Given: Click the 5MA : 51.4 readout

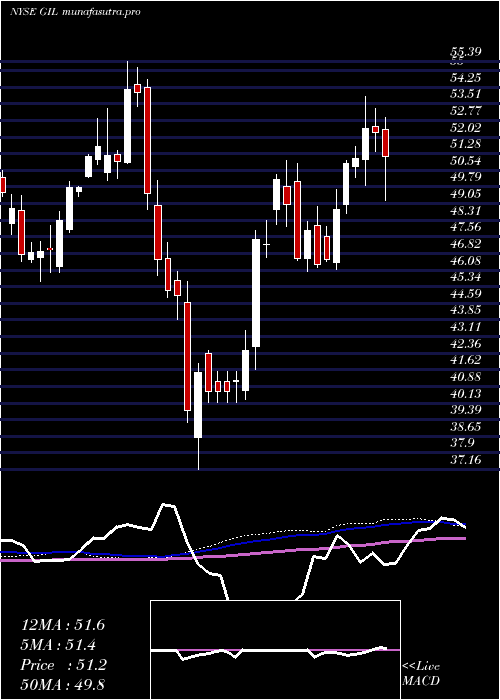Looking at the screenshot, I should 59,645.
